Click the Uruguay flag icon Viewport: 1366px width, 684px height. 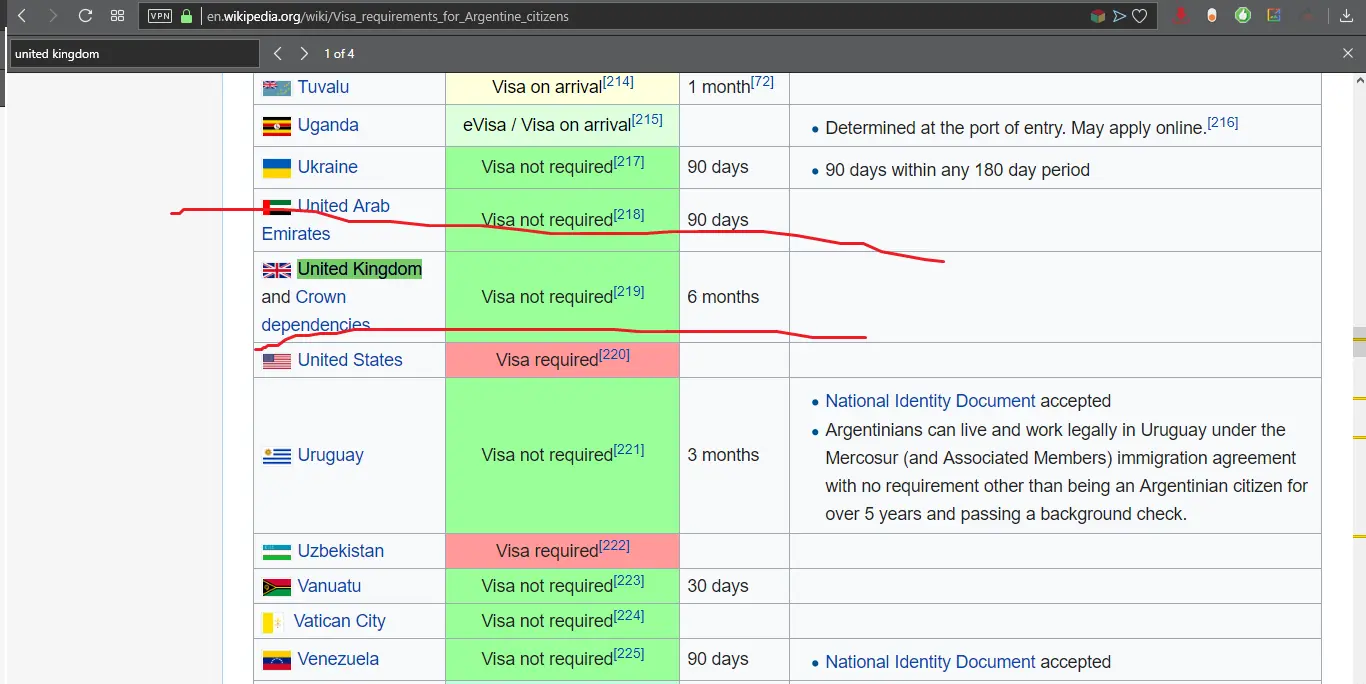click(x=277, y=456)
